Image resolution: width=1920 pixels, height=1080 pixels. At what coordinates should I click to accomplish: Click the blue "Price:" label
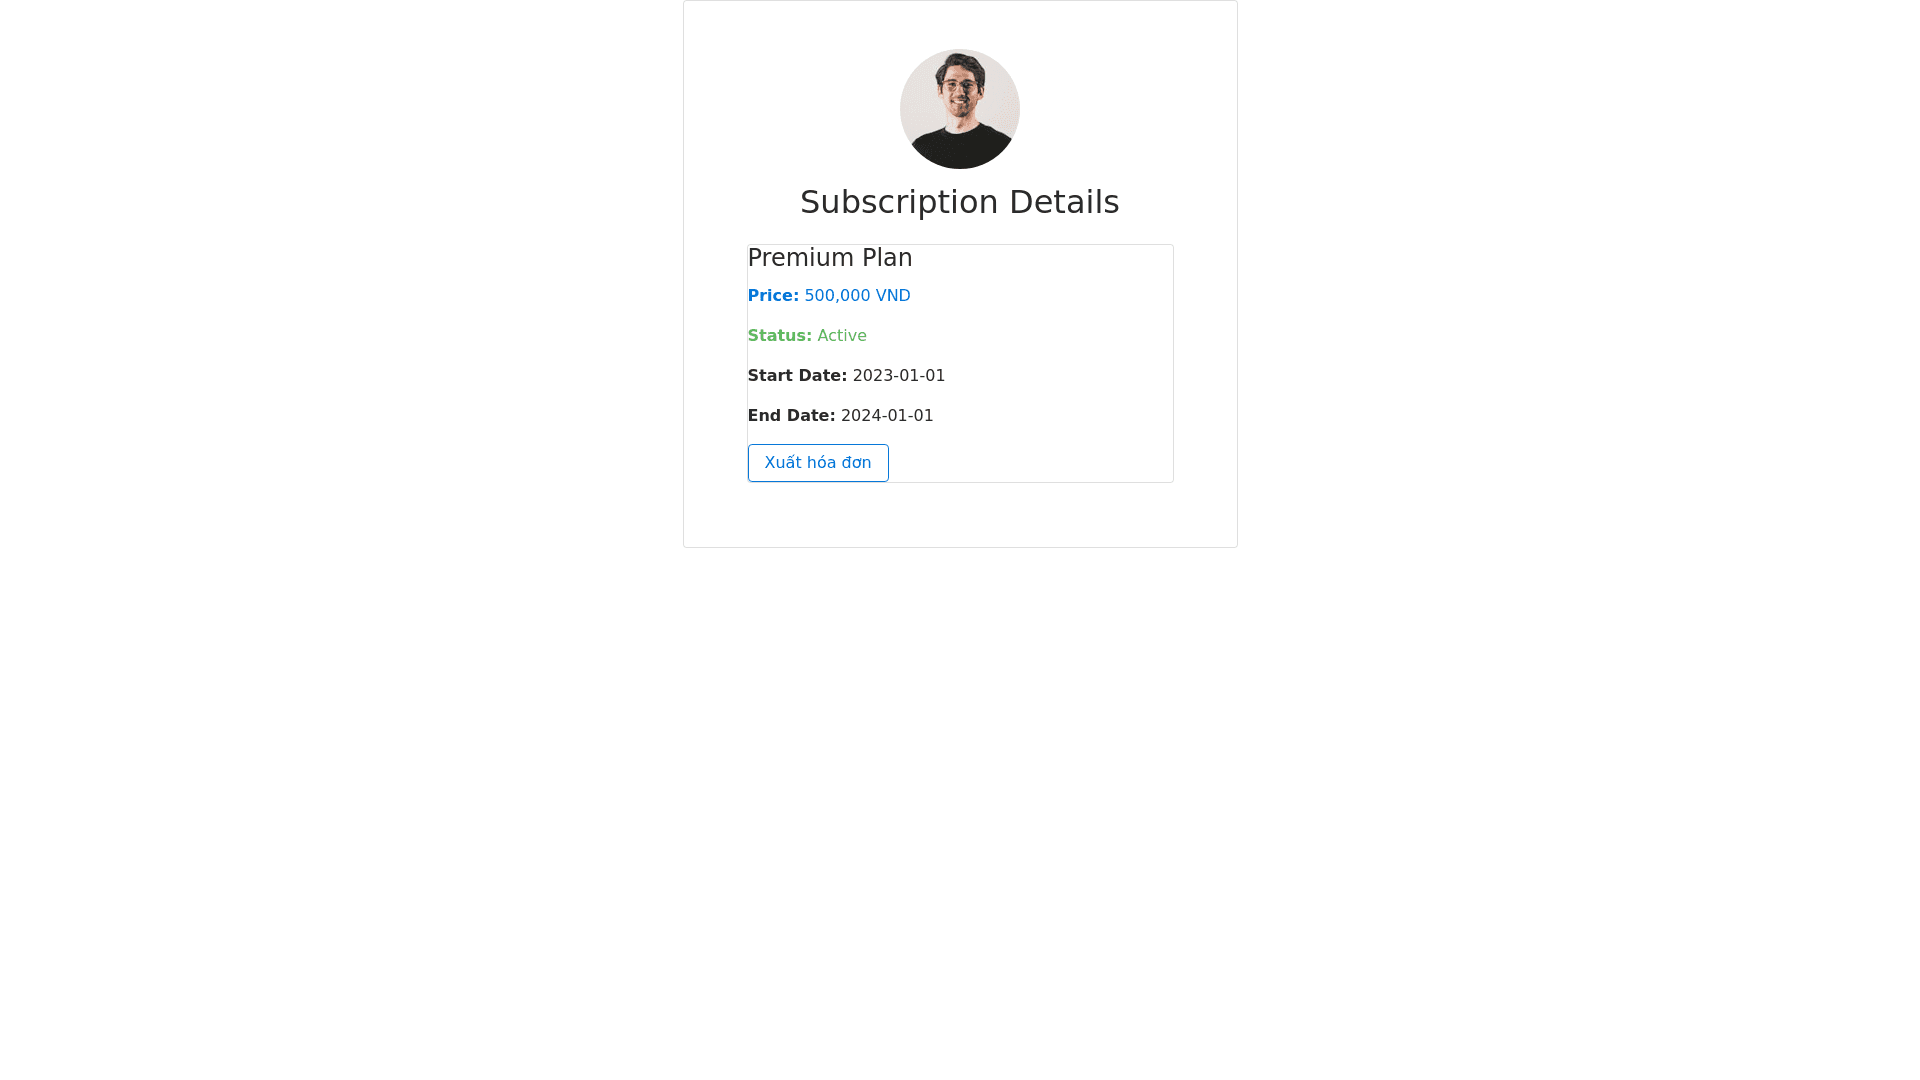[x=773, y=296]
